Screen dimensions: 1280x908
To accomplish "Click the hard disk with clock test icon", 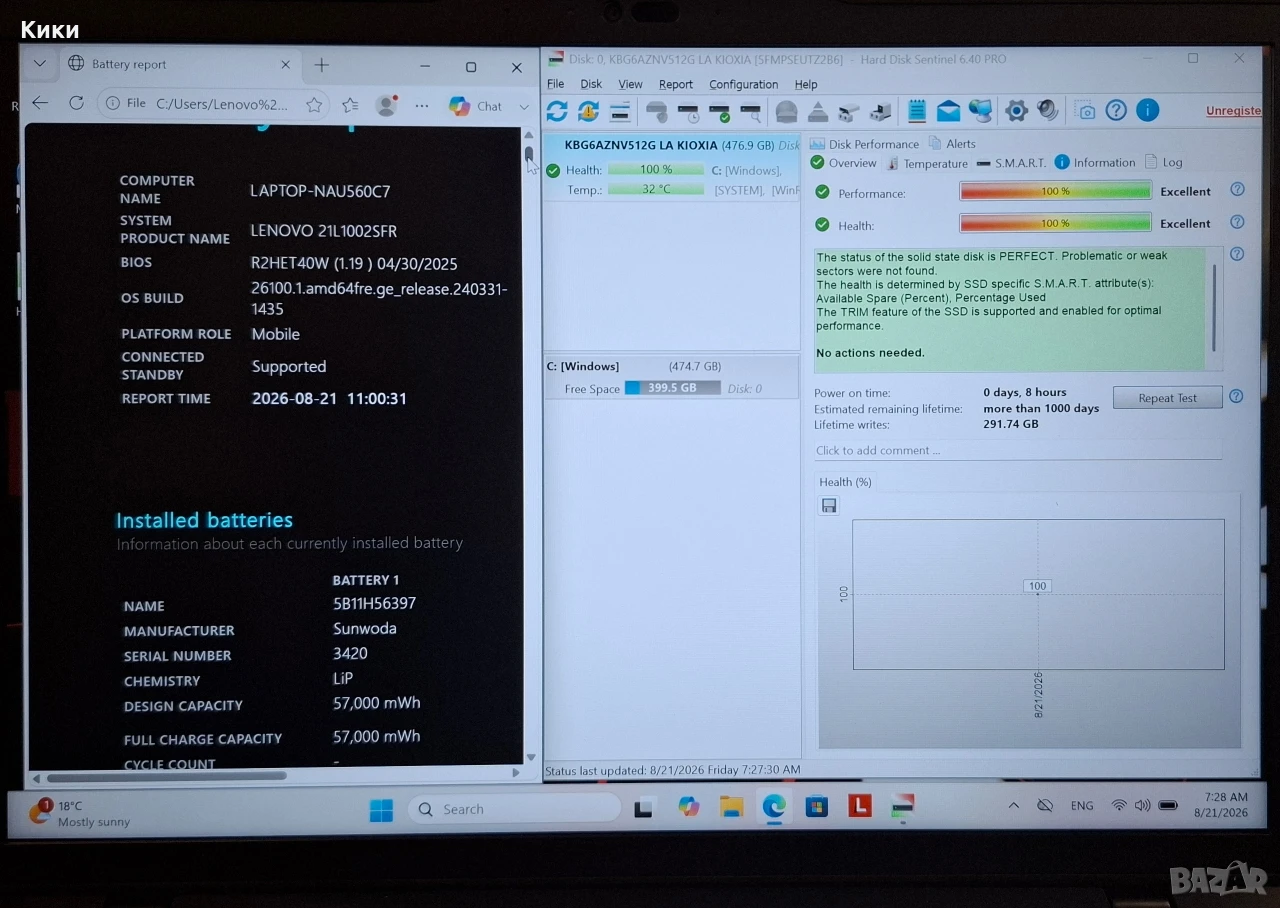I will (688, 111).
